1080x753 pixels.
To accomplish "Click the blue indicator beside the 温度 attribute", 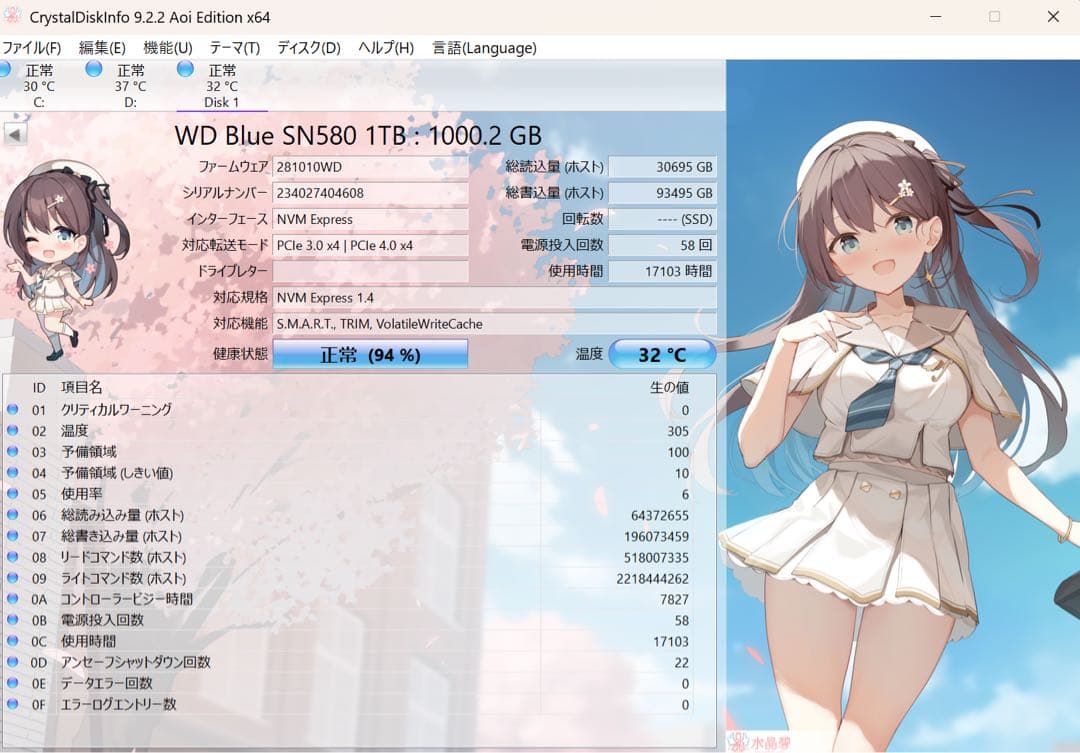I will pos(10,430).
